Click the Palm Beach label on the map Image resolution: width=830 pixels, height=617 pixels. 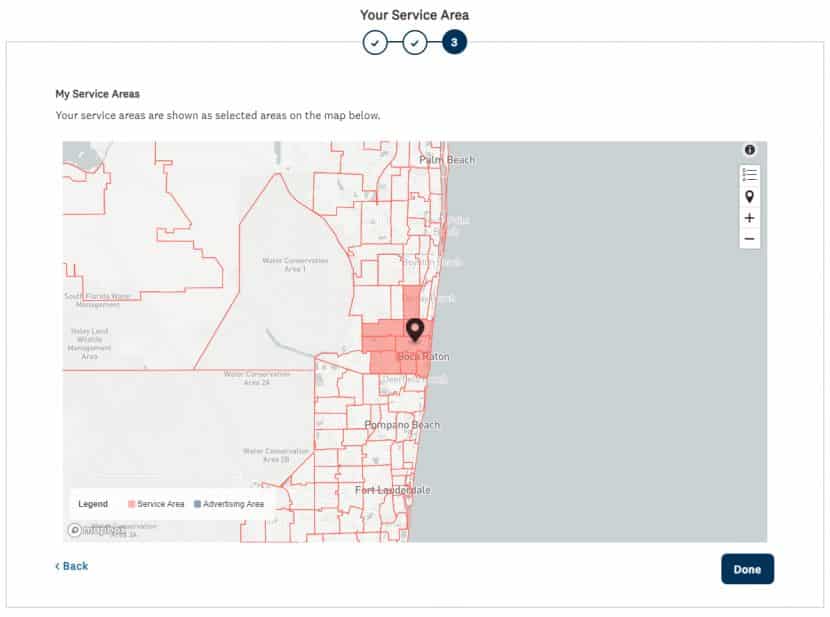[x=447, y=160]
